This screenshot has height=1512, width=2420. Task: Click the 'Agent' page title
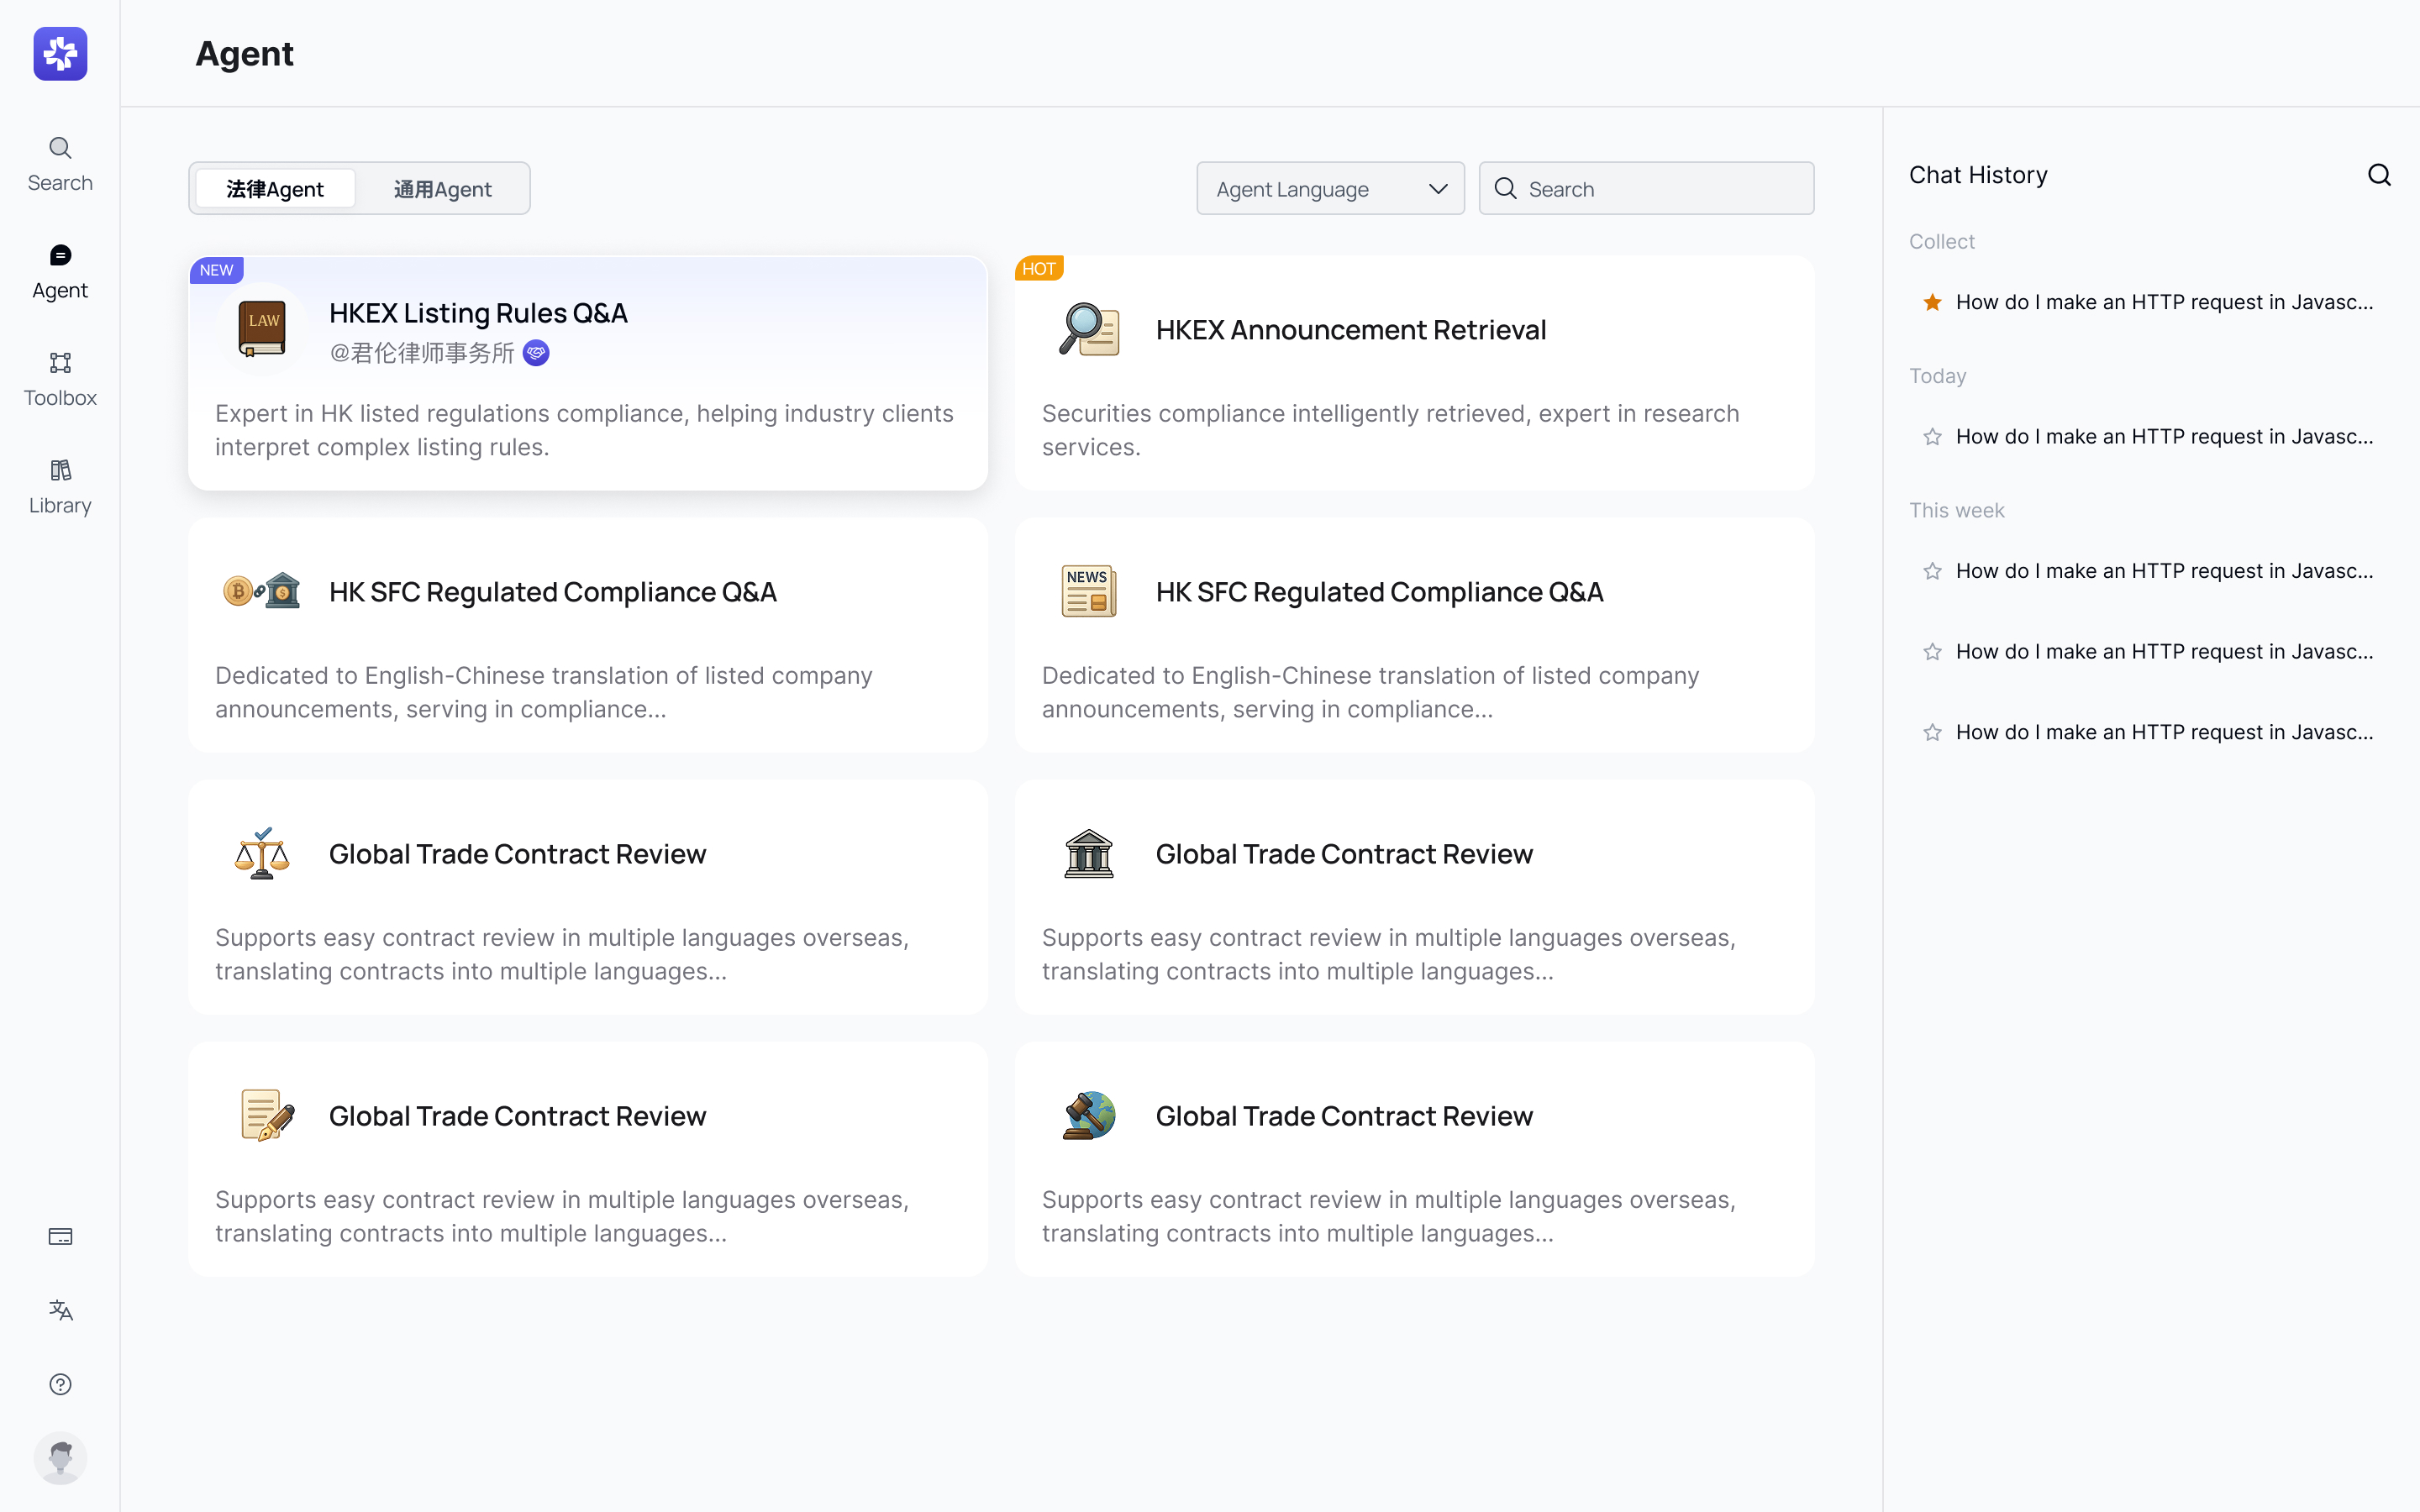coord(244,53)
